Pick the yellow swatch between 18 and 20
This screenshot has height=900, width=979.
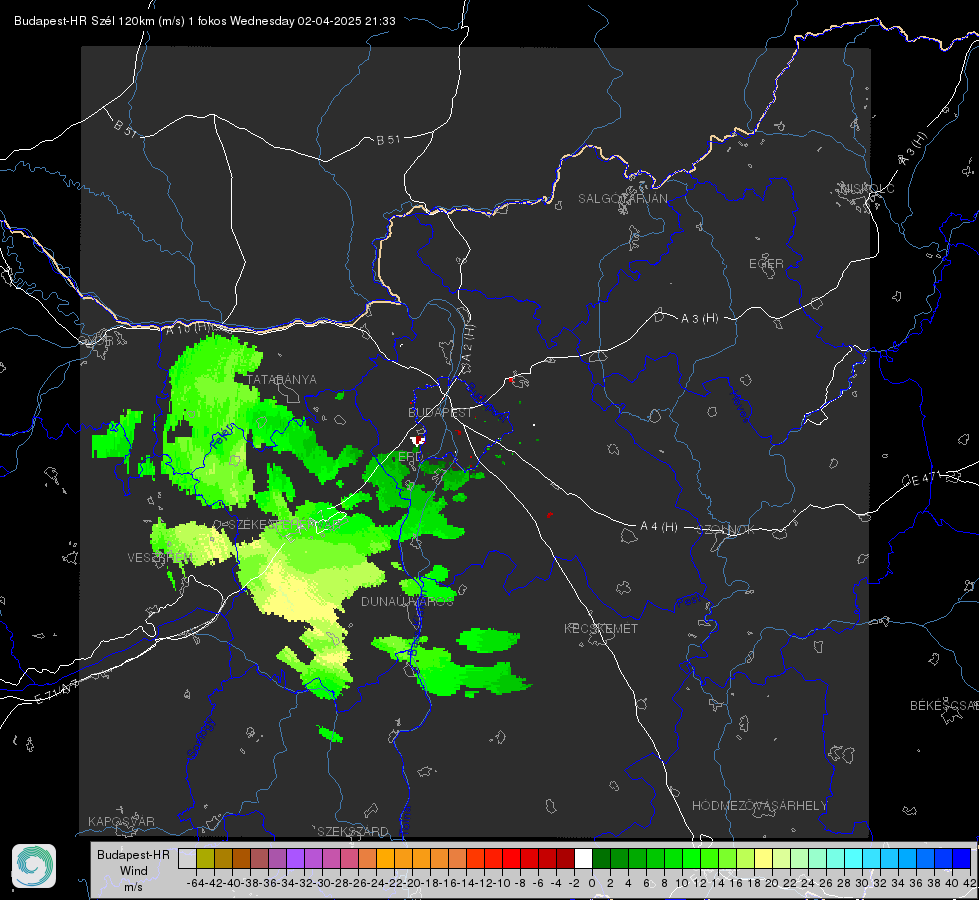pos(763,858)
